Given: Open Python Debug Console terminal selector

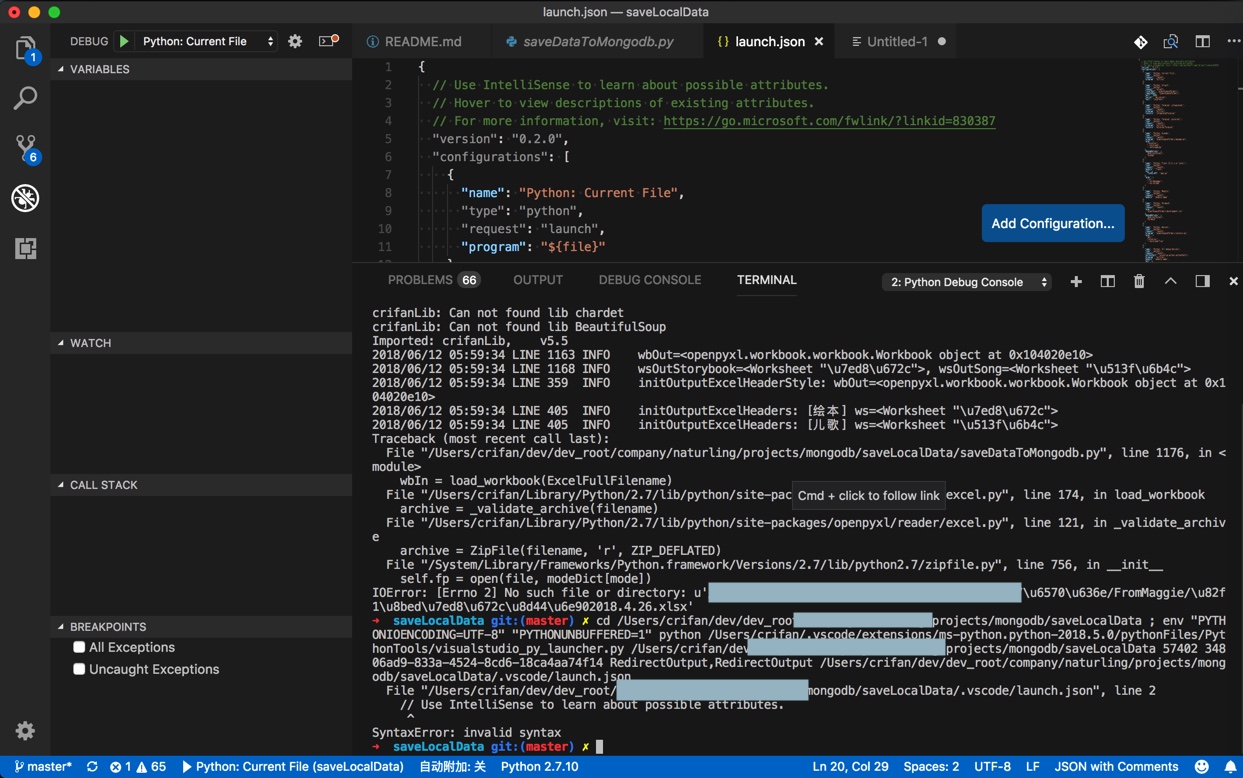Looking at the screenshot, I should (x=967, y=282).
